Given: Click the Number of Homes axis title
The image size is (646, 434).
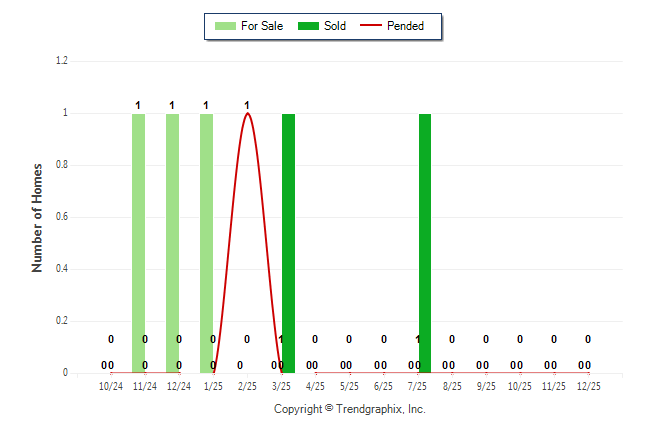Looking at the screenshot, I should point(38,217).
